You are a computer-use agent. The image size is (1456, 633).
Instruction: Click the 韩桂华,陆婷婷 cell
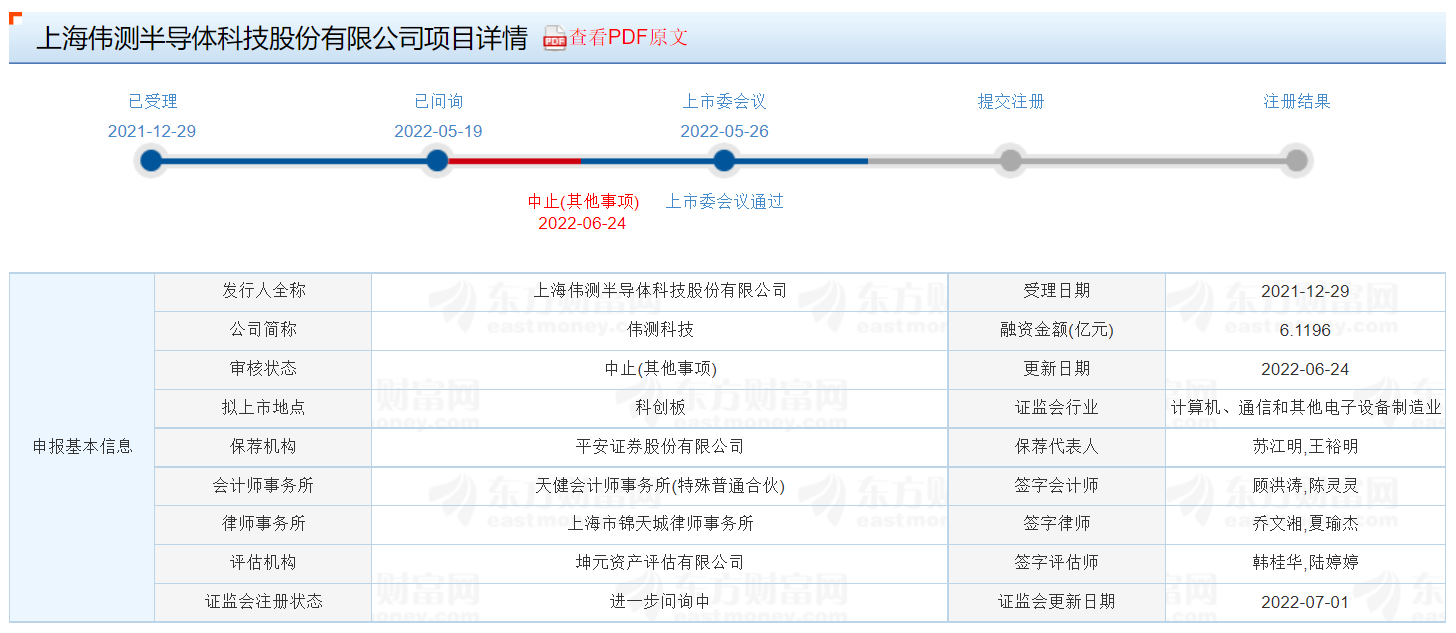pos(1305,563)
